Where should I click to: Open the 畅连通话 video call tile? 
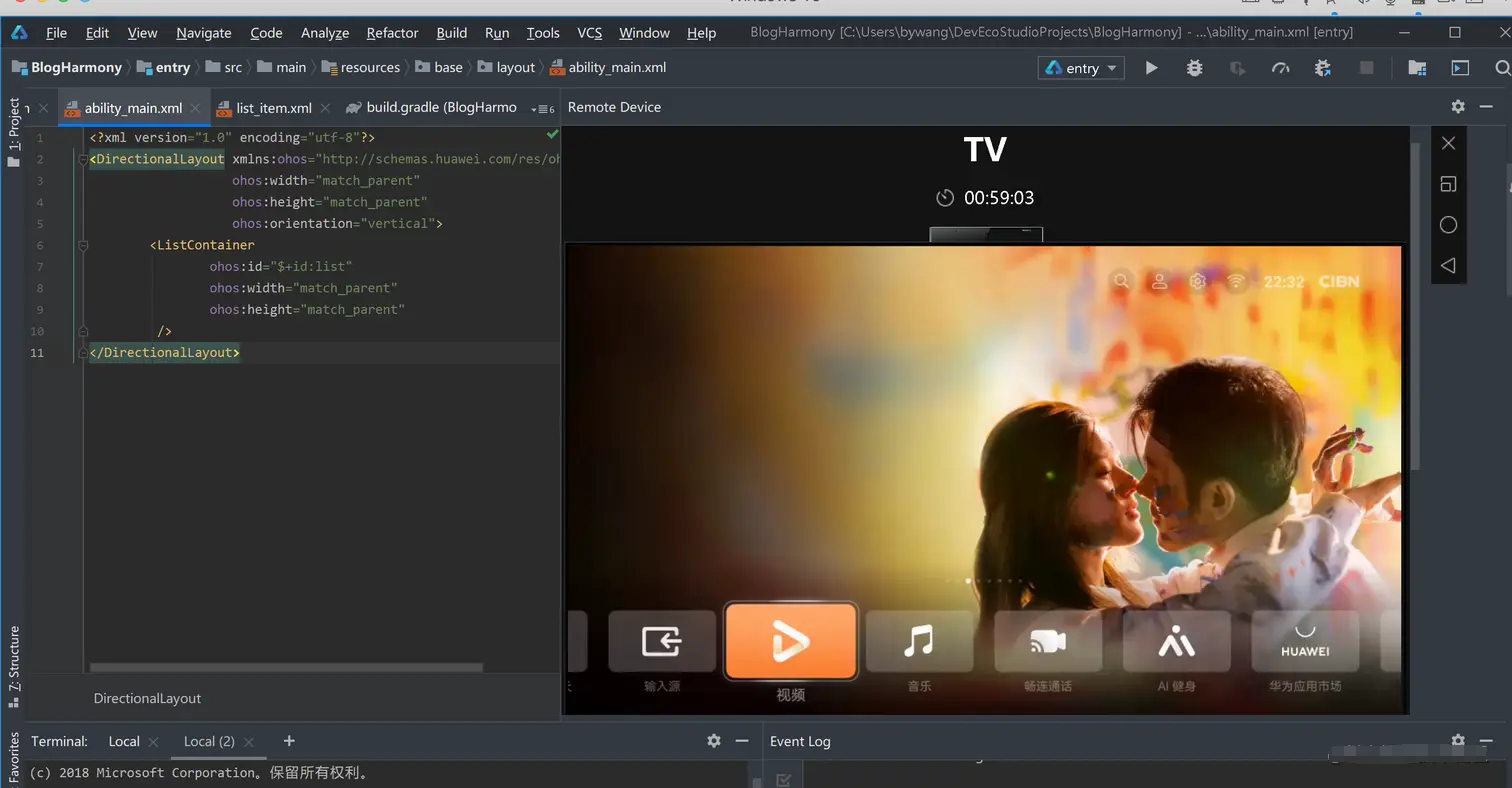(1048, 641)
